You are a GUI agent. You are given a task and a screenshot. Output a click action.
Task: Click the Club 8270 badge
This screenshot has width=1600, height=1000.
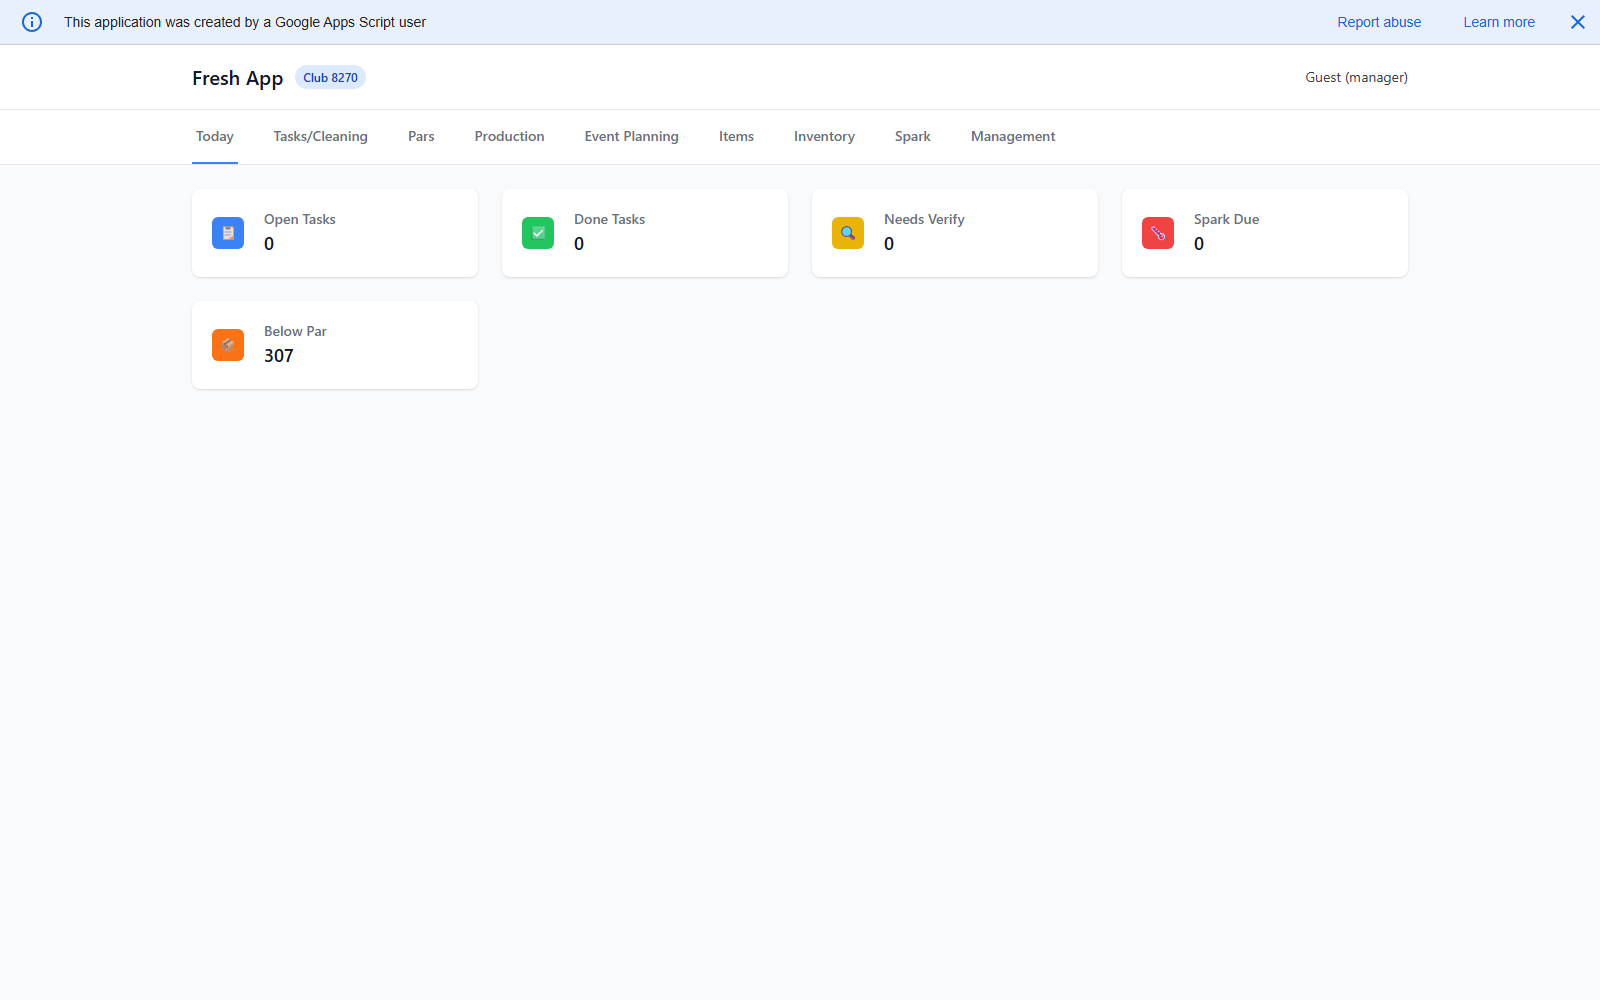point(330,77)
